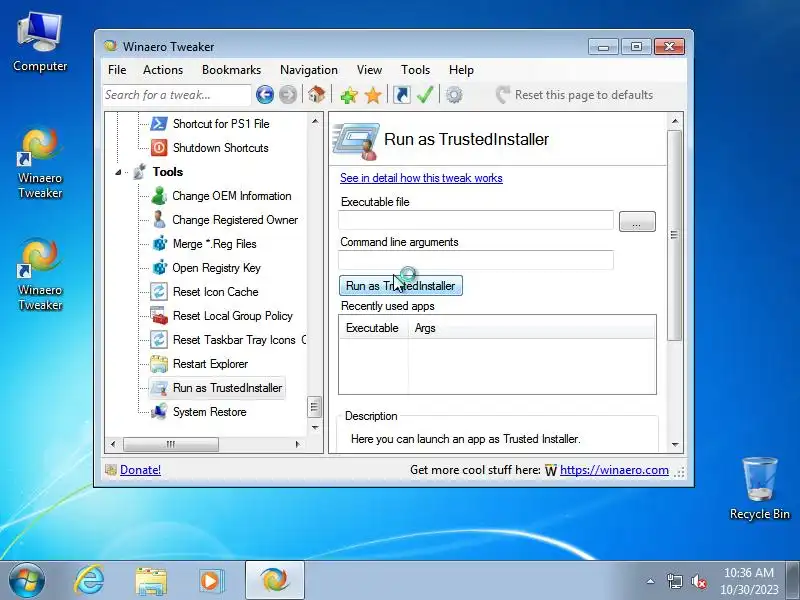Click the Run as TrustedInstaller button
The height and width of the screenshot is (600, 800).
click(401, 286)
